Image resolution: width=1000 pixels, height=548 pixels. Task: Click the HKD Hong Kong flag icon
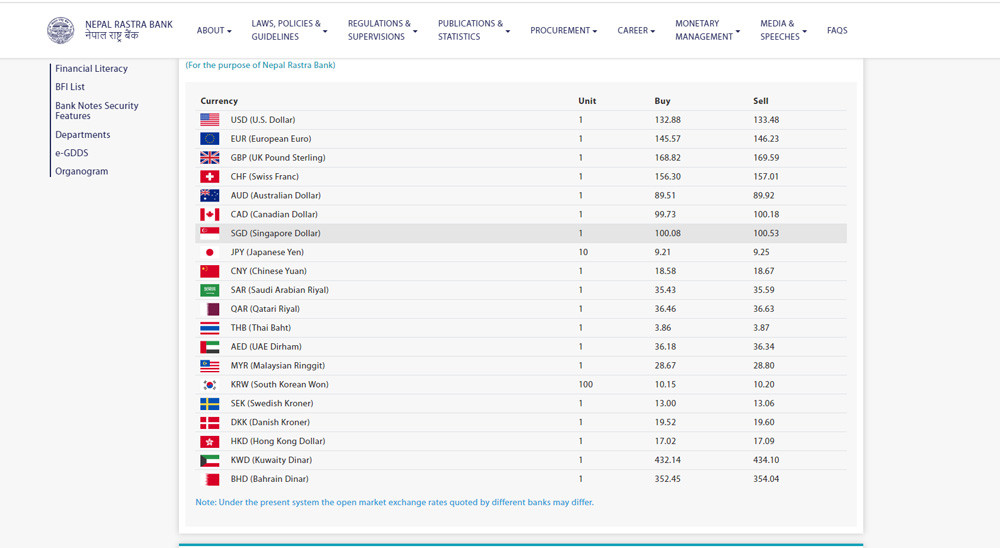pyautogui.click(x=209, y=441)
